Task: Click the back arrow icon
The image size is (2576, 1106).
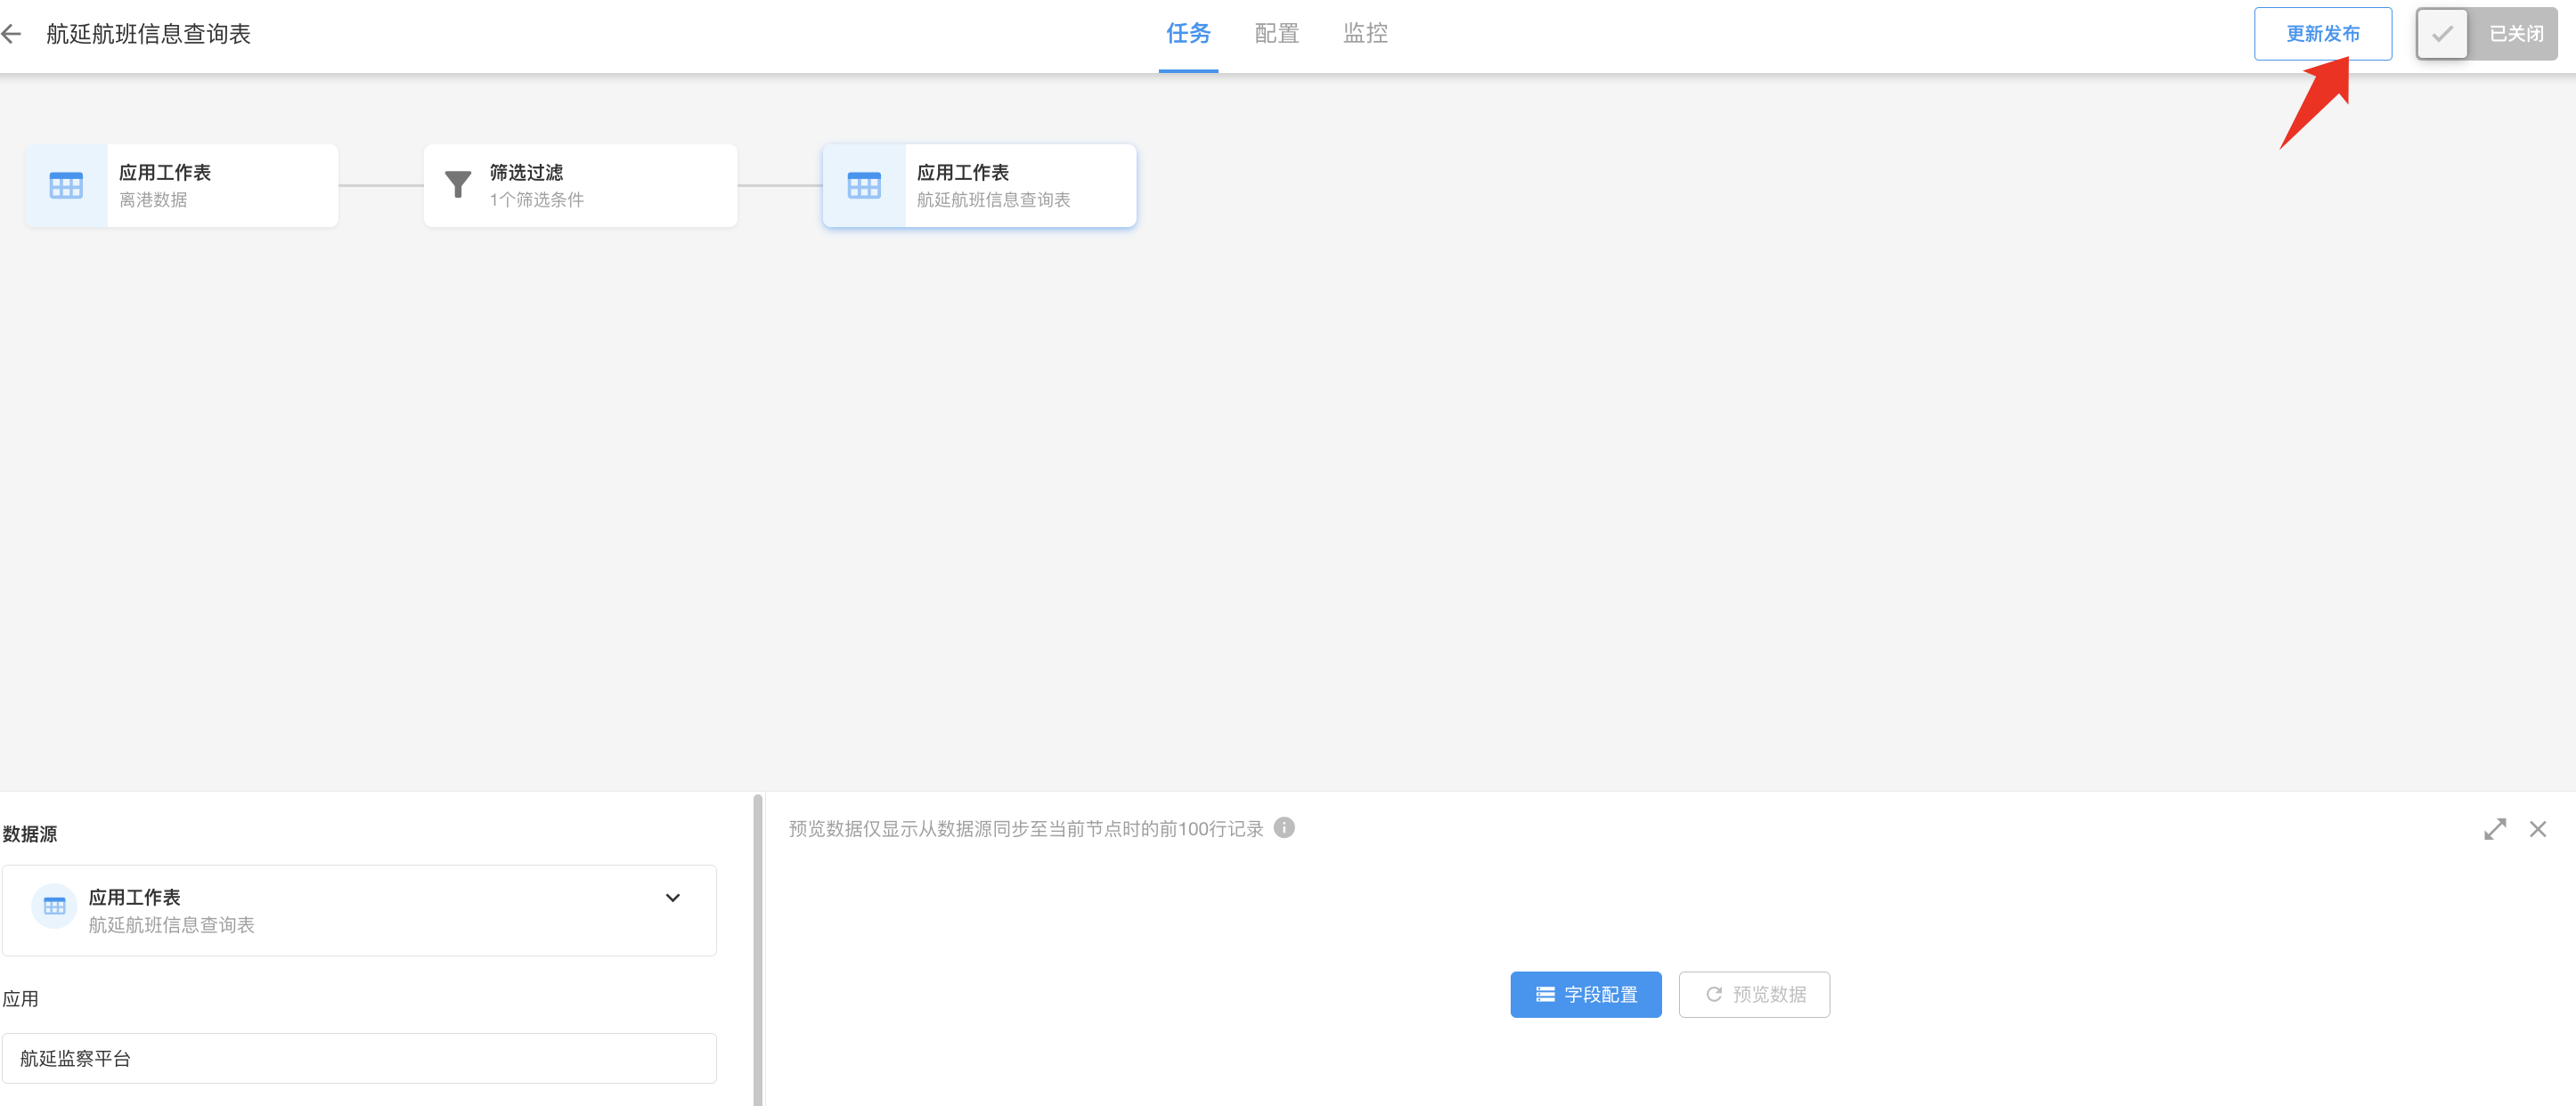Action: (x=12, y=34)
